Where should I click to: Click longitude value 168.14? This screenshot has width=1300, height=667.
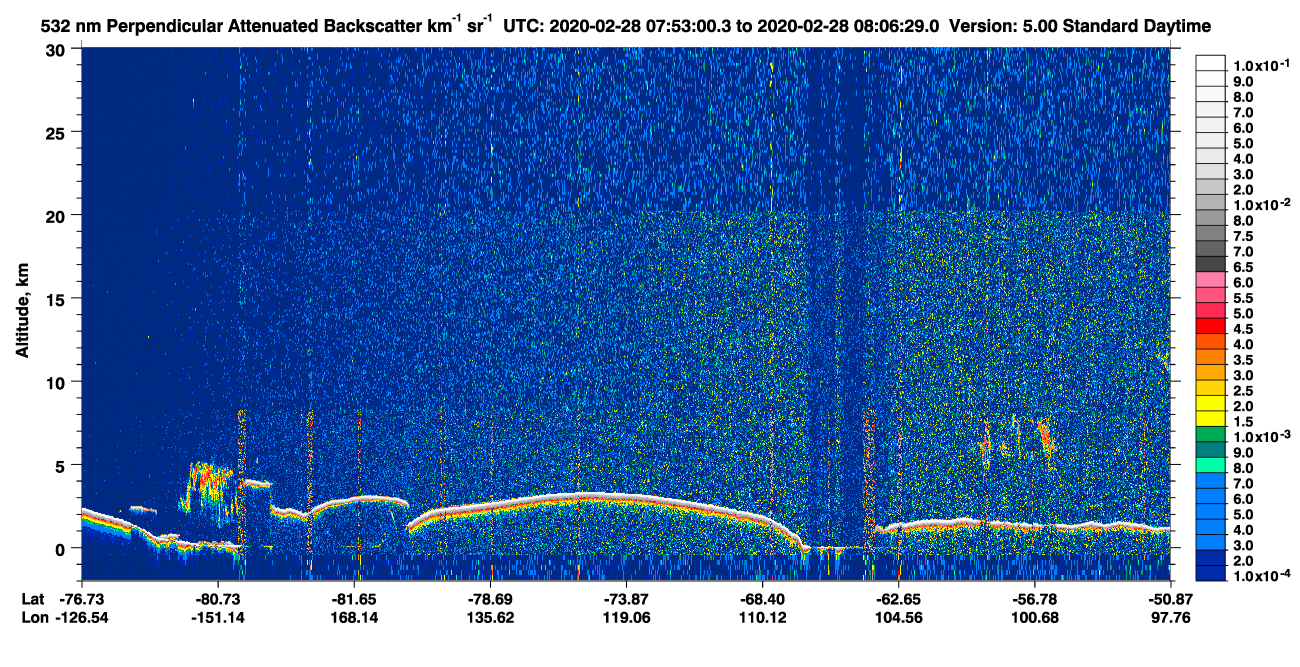(x=354, y=617)
